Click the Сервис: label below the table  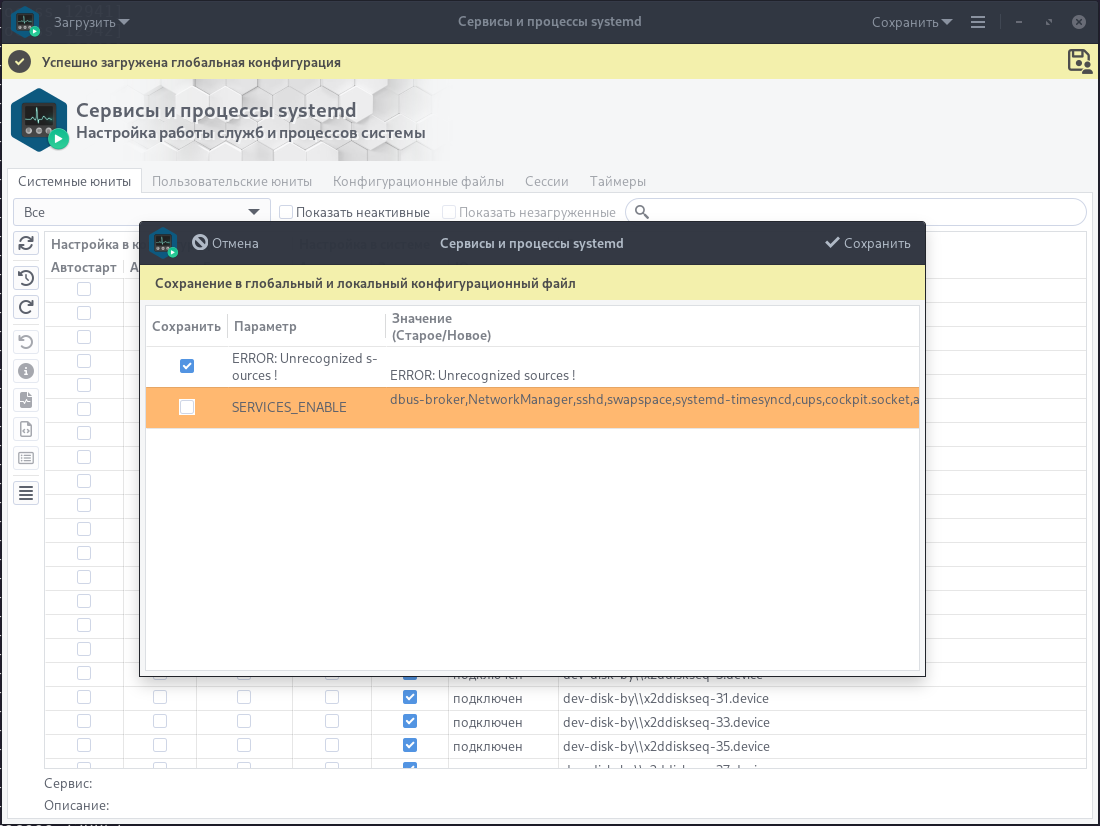point(68,783)
